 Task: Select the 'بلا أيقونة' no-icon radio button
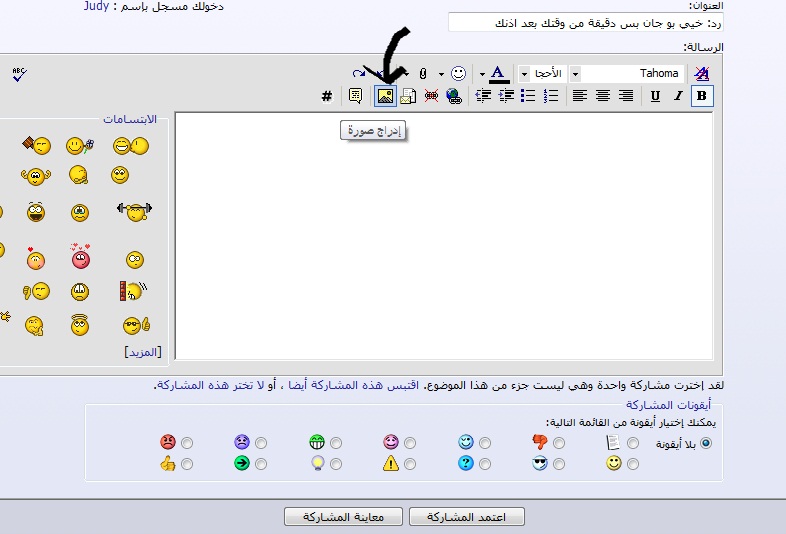tap(707, 442)
